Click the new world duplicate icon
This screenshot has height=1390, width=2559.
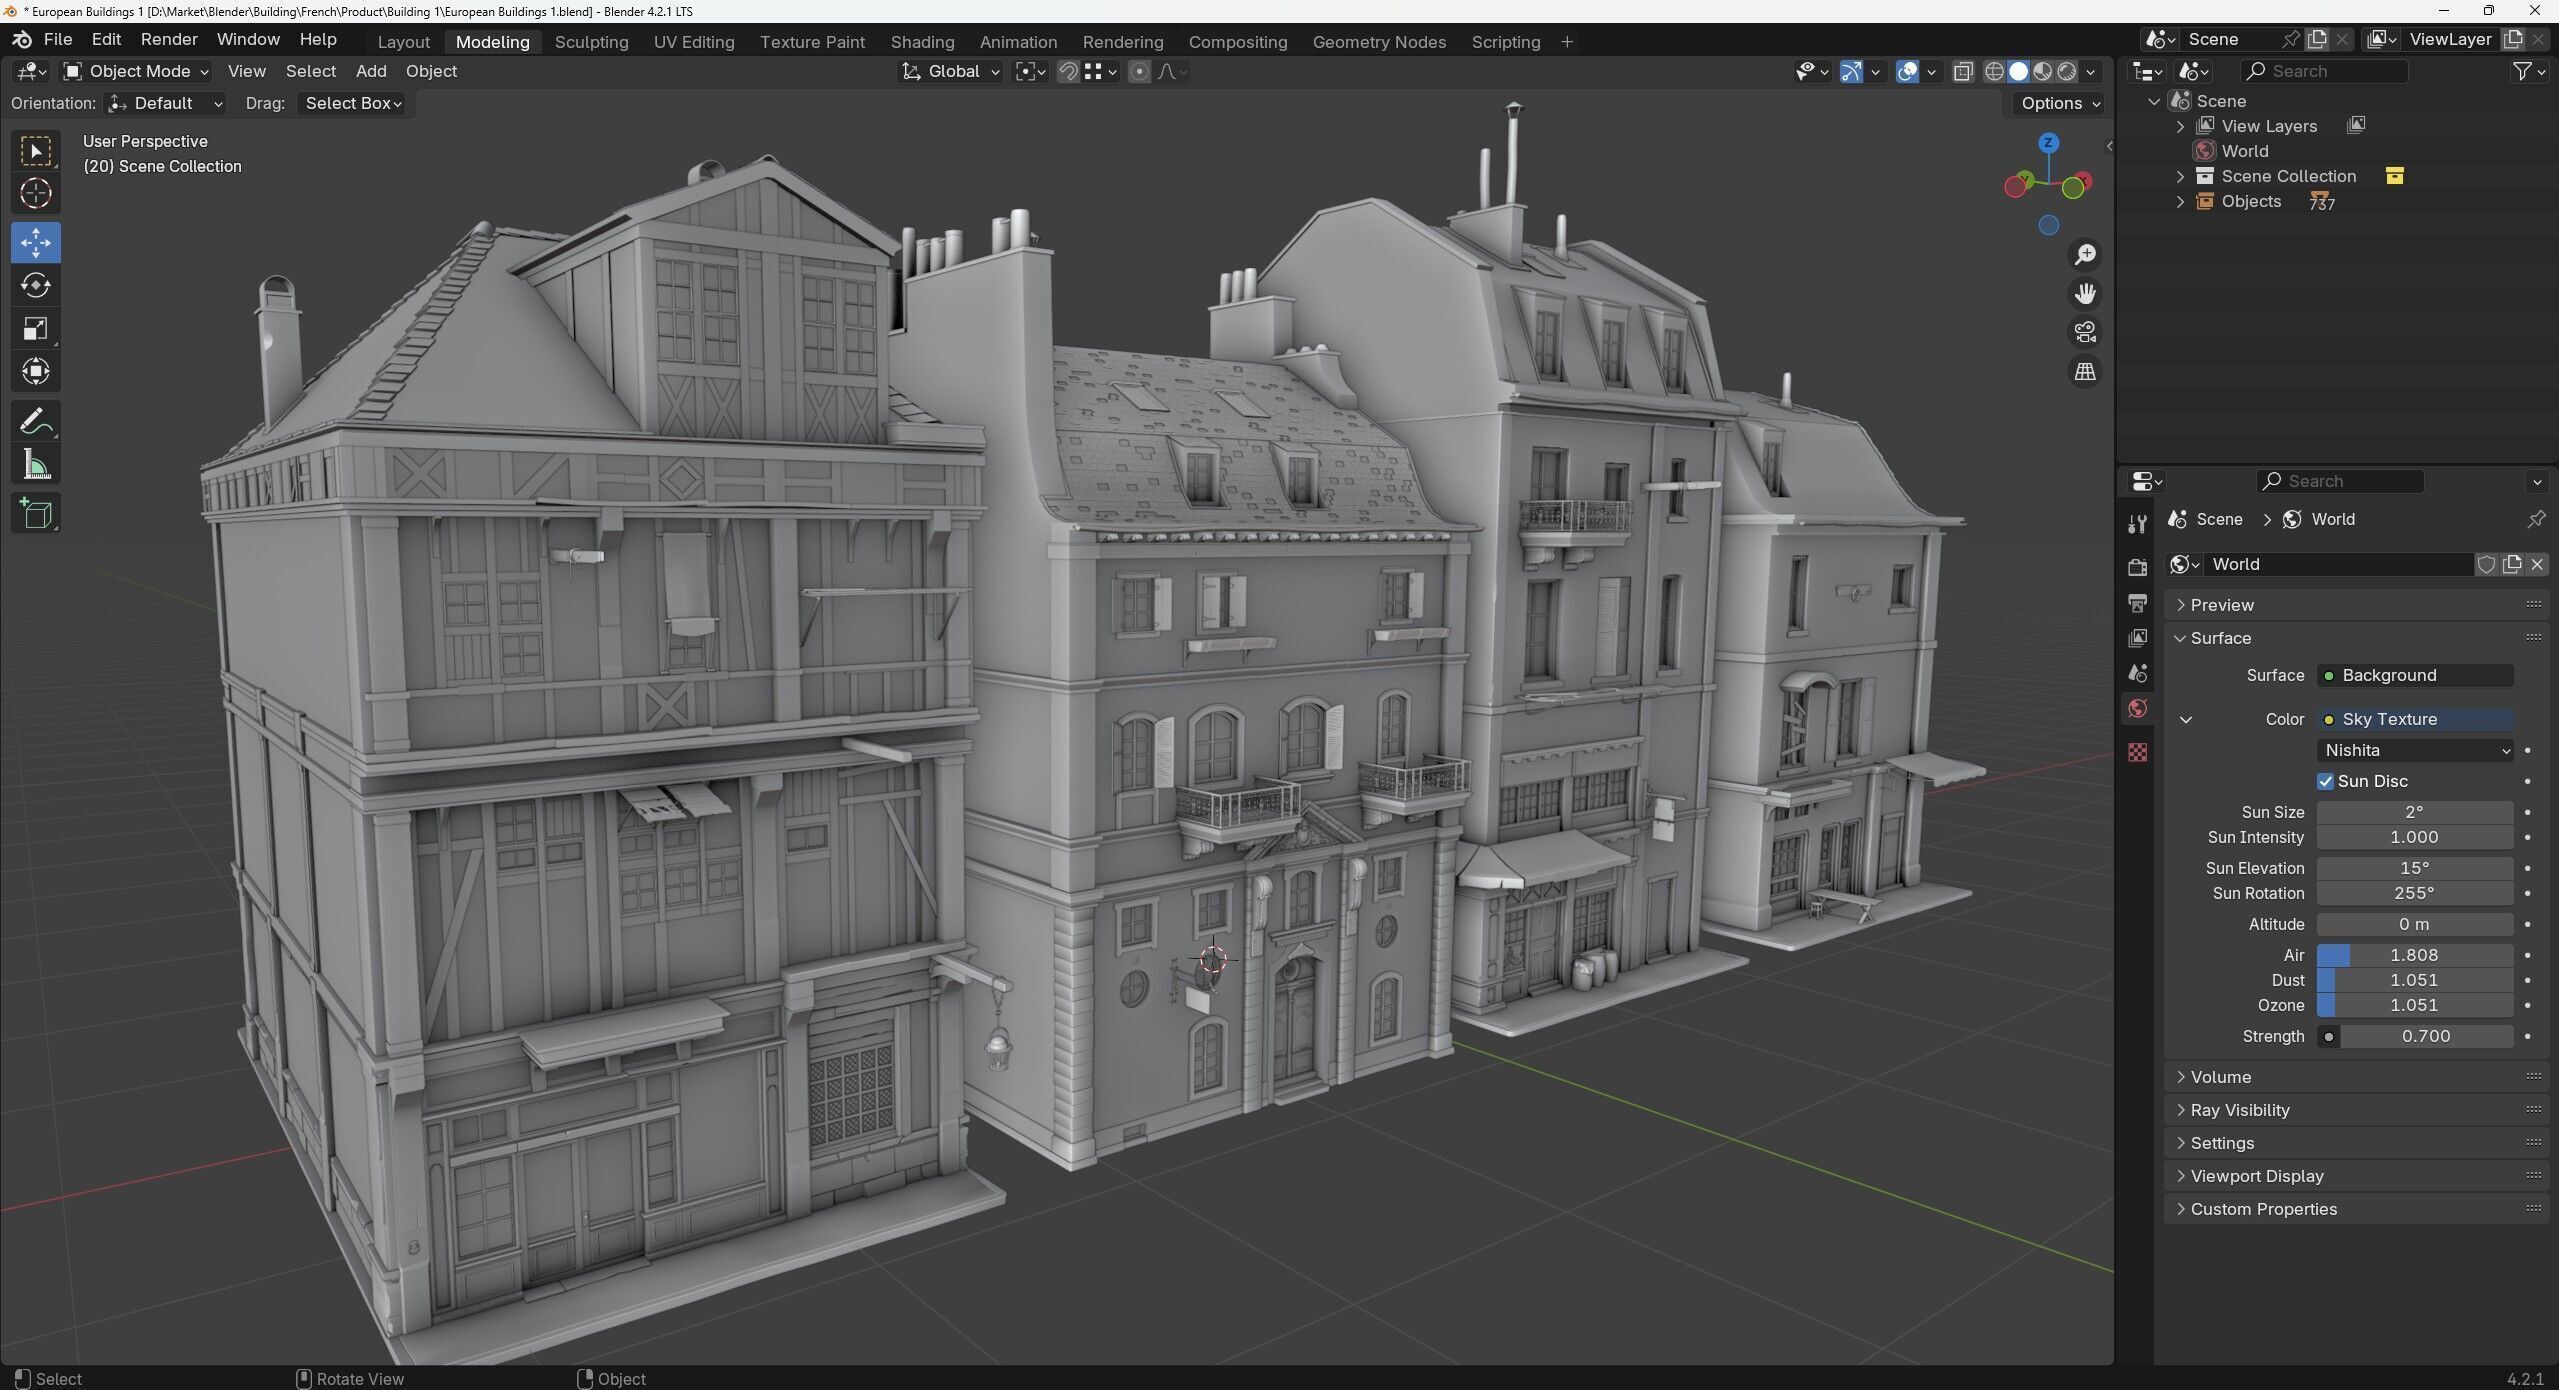coord(2512,564)
